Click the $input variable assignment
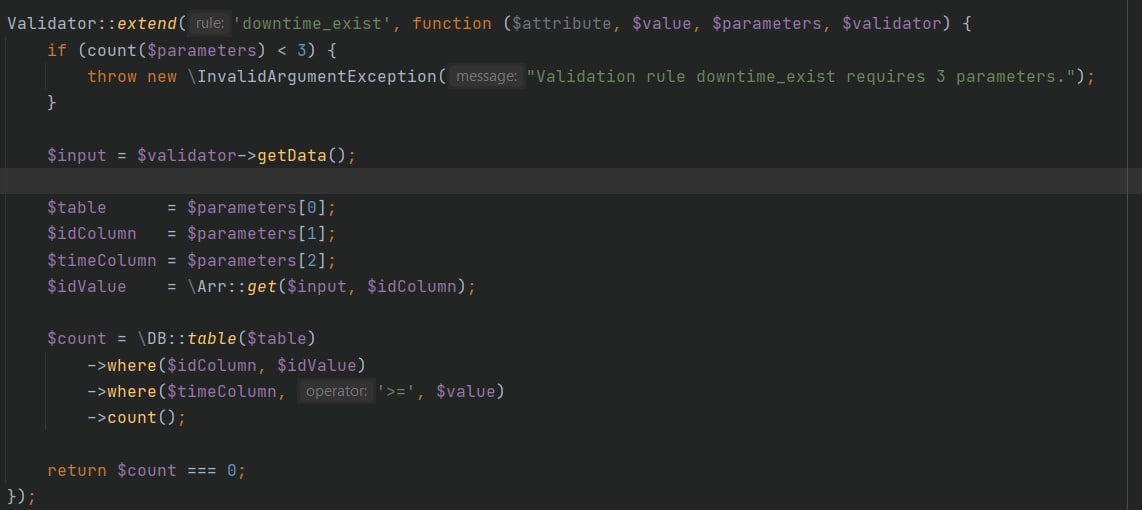The height and width of the screenshot is (510, 1142). click(x=76, y=155)
